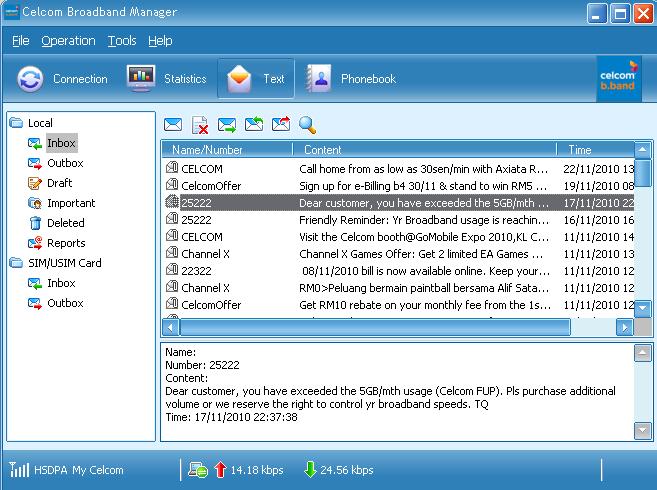Select the Text envelope icon

(239, 78)
